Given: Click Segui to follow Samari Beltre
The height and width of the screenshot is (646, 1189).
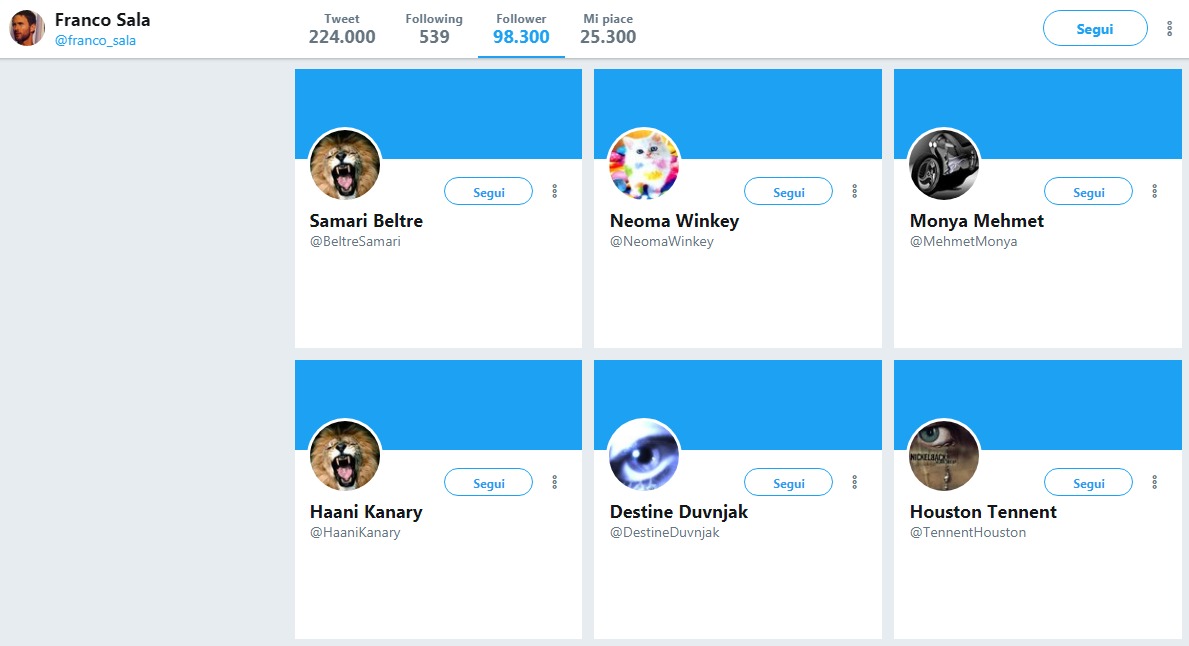Looking at the screenshot, I should pos(488,192).
